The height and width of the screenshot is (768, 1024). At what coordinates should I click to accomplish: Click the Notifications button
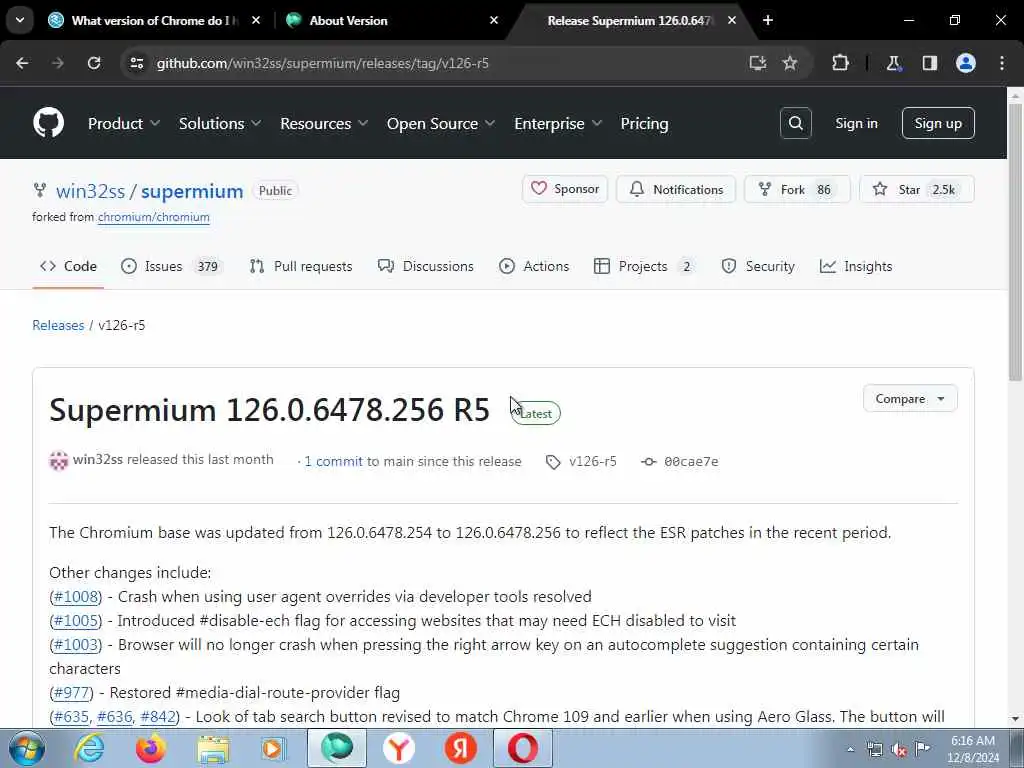pyautogui.click(x=676, y=189)
